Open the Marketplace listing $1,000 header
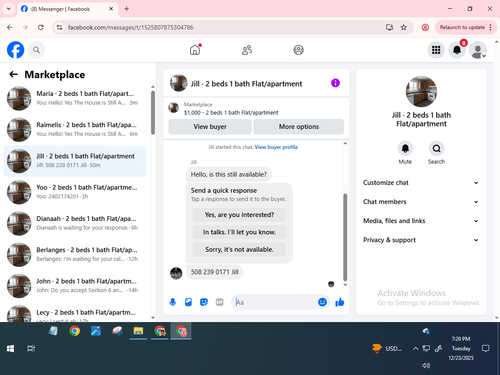The height and width of the screenshot is (375, 500). pos(256,108)
